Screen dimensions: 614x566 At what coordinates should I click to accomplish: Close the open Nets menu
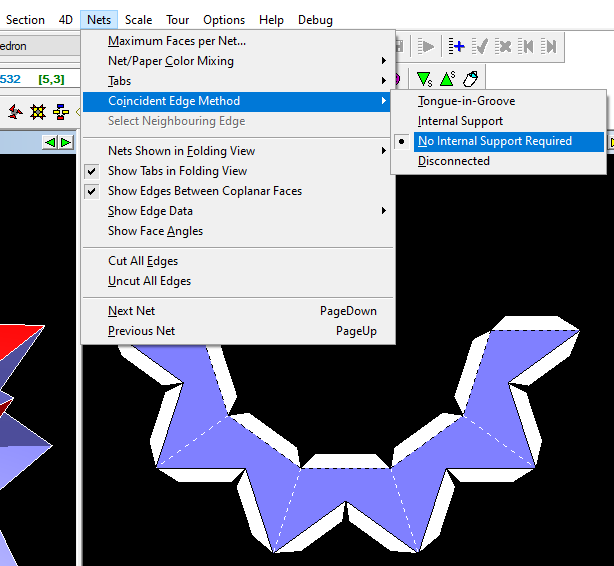coord(99,20)
